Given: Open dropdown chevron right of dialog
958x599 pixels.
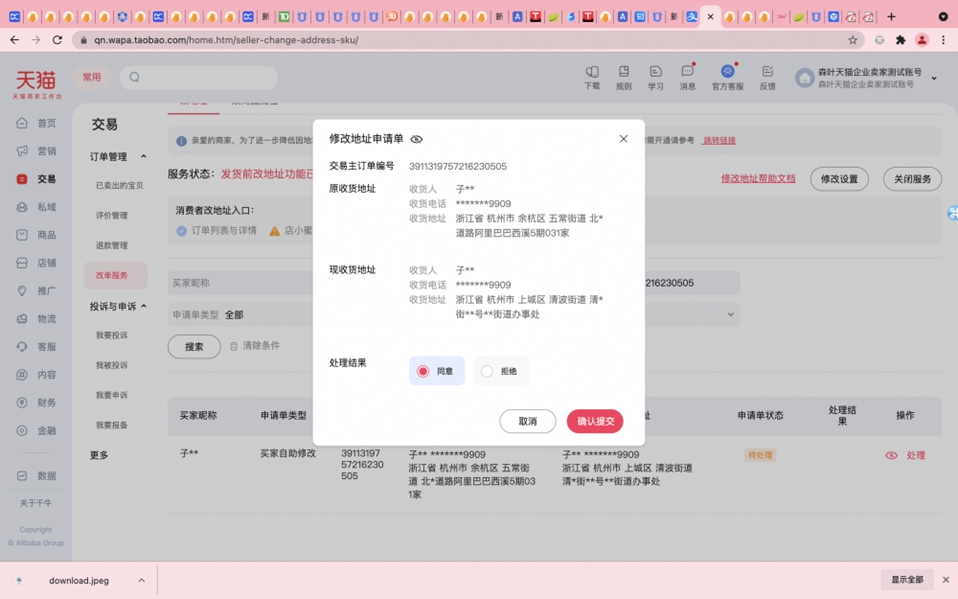Looking at the screenshot, I should click(730, 315).
